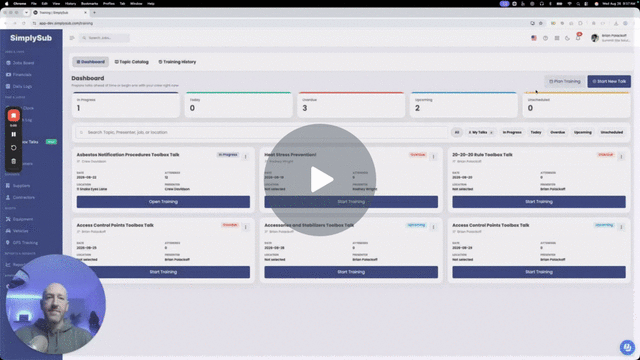Stop recording with the red recorder button
Image resolution: width=640 pixels, height=360 pixels.
coord(13,116)
